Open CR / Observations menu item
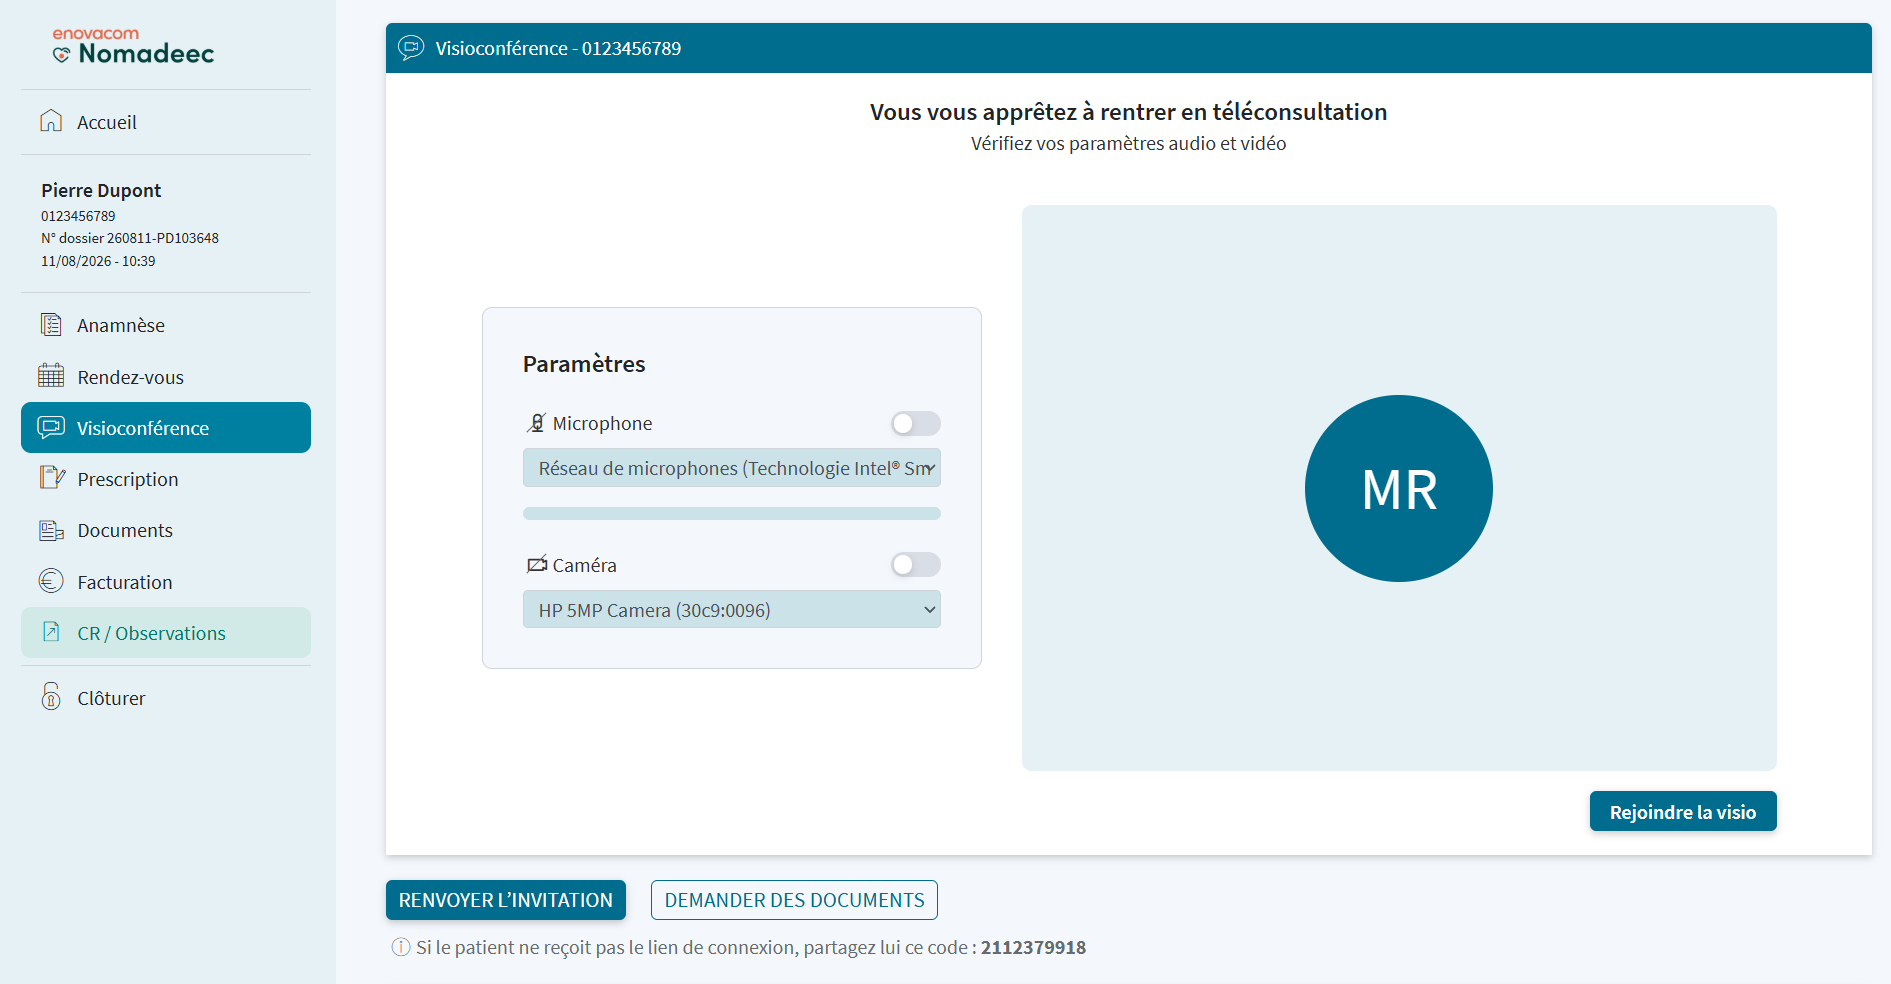The height and width of the screenshot is (984, 1891). [x=166, y=633]
